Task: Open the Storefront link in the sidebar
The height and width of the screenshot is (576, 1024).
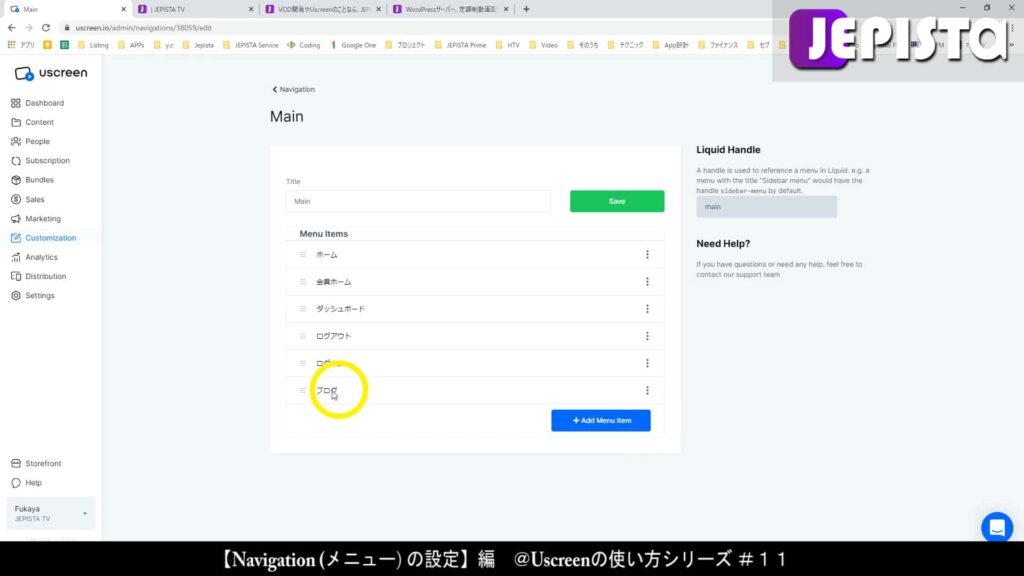Action: point(42,463)
